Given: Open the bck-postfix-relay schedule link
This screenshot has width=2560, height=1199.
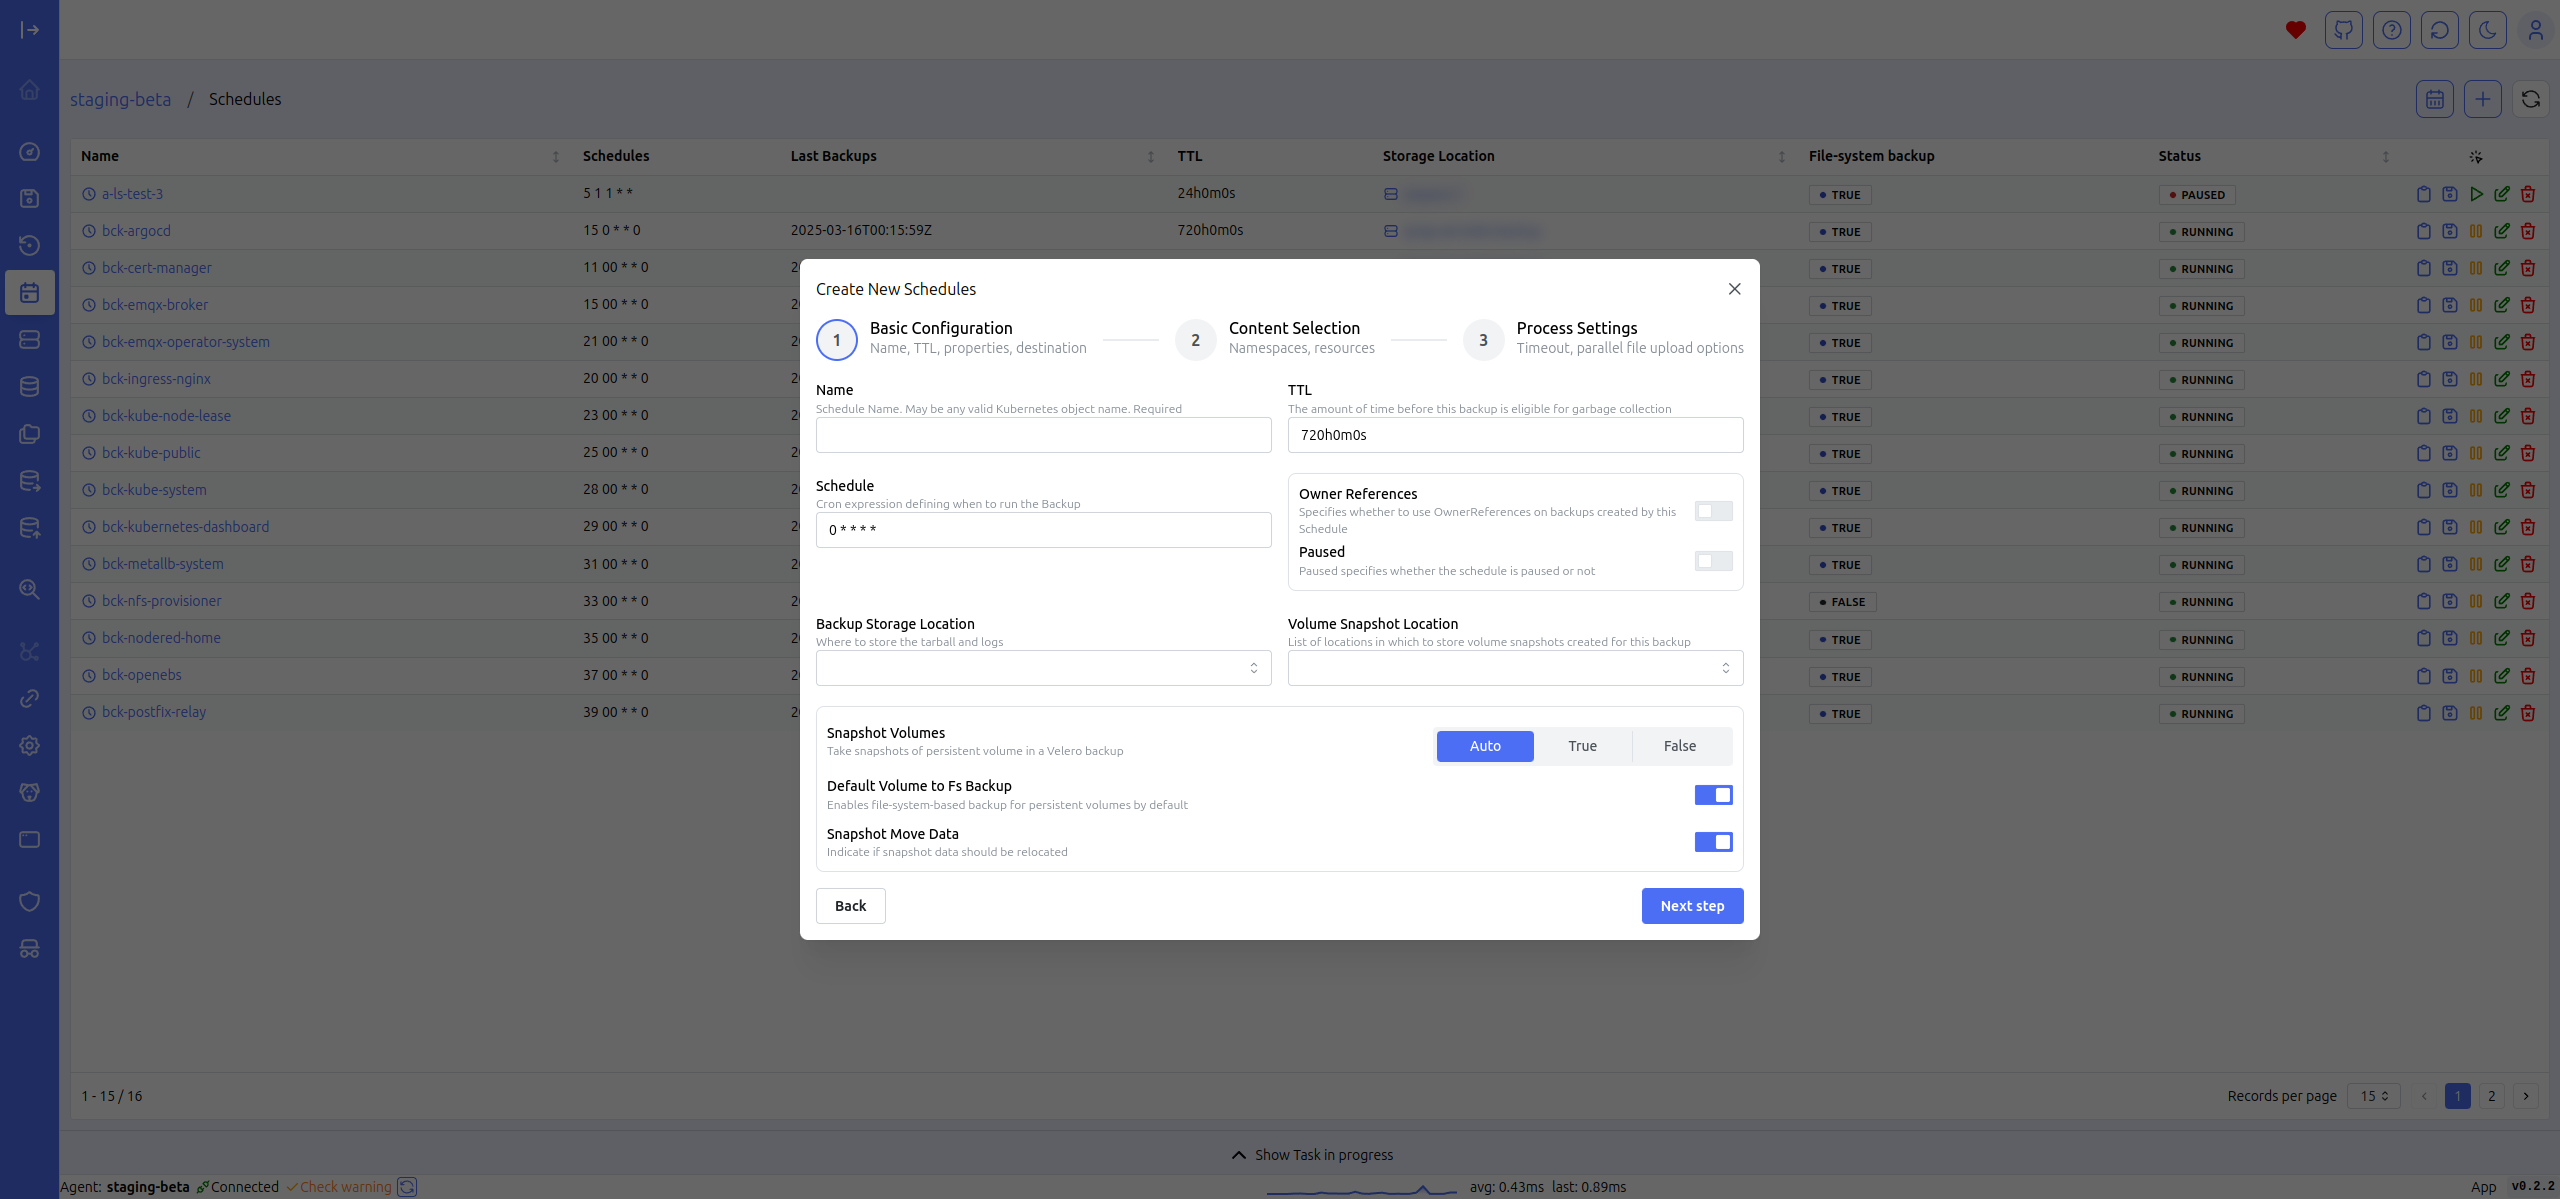Looking at the screenshot, I should coord(154,712).
